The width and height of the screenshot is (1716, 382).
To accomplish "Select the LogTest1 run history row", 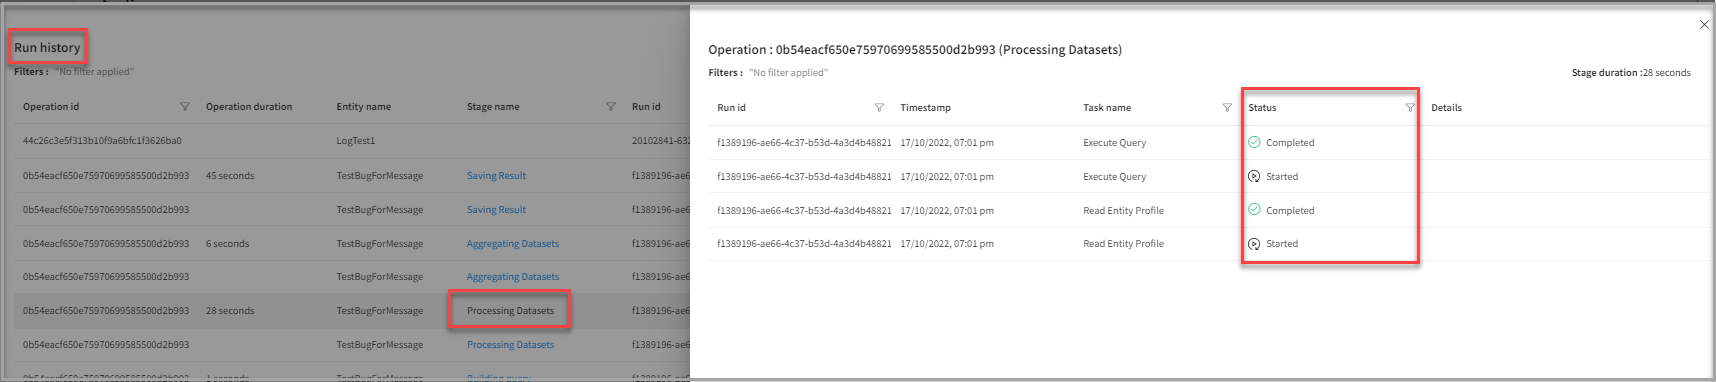I will [x=352, y=141].
